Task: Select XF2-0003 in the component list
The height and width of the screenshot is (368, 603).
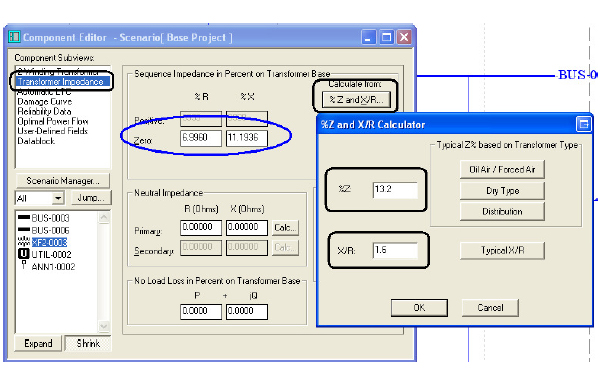Action: tap(49, 242)
